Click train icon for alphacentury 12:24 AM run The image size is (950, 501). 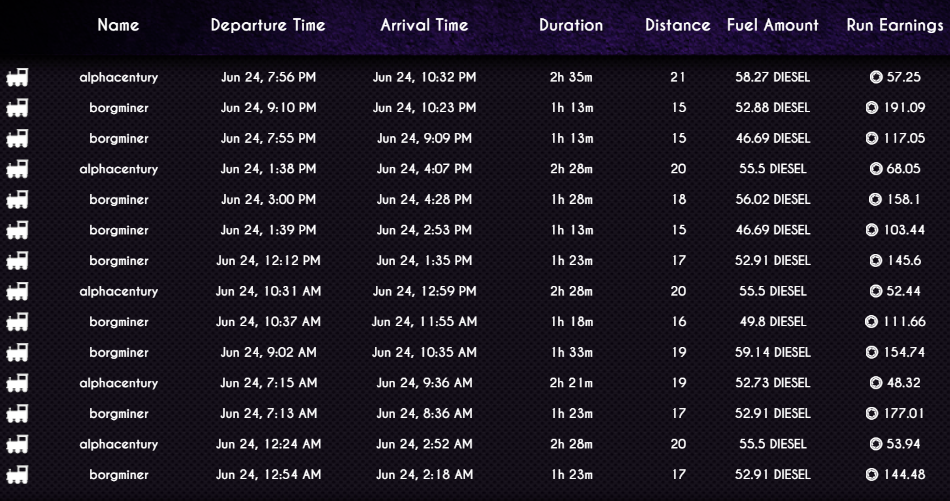click(17, 444)
